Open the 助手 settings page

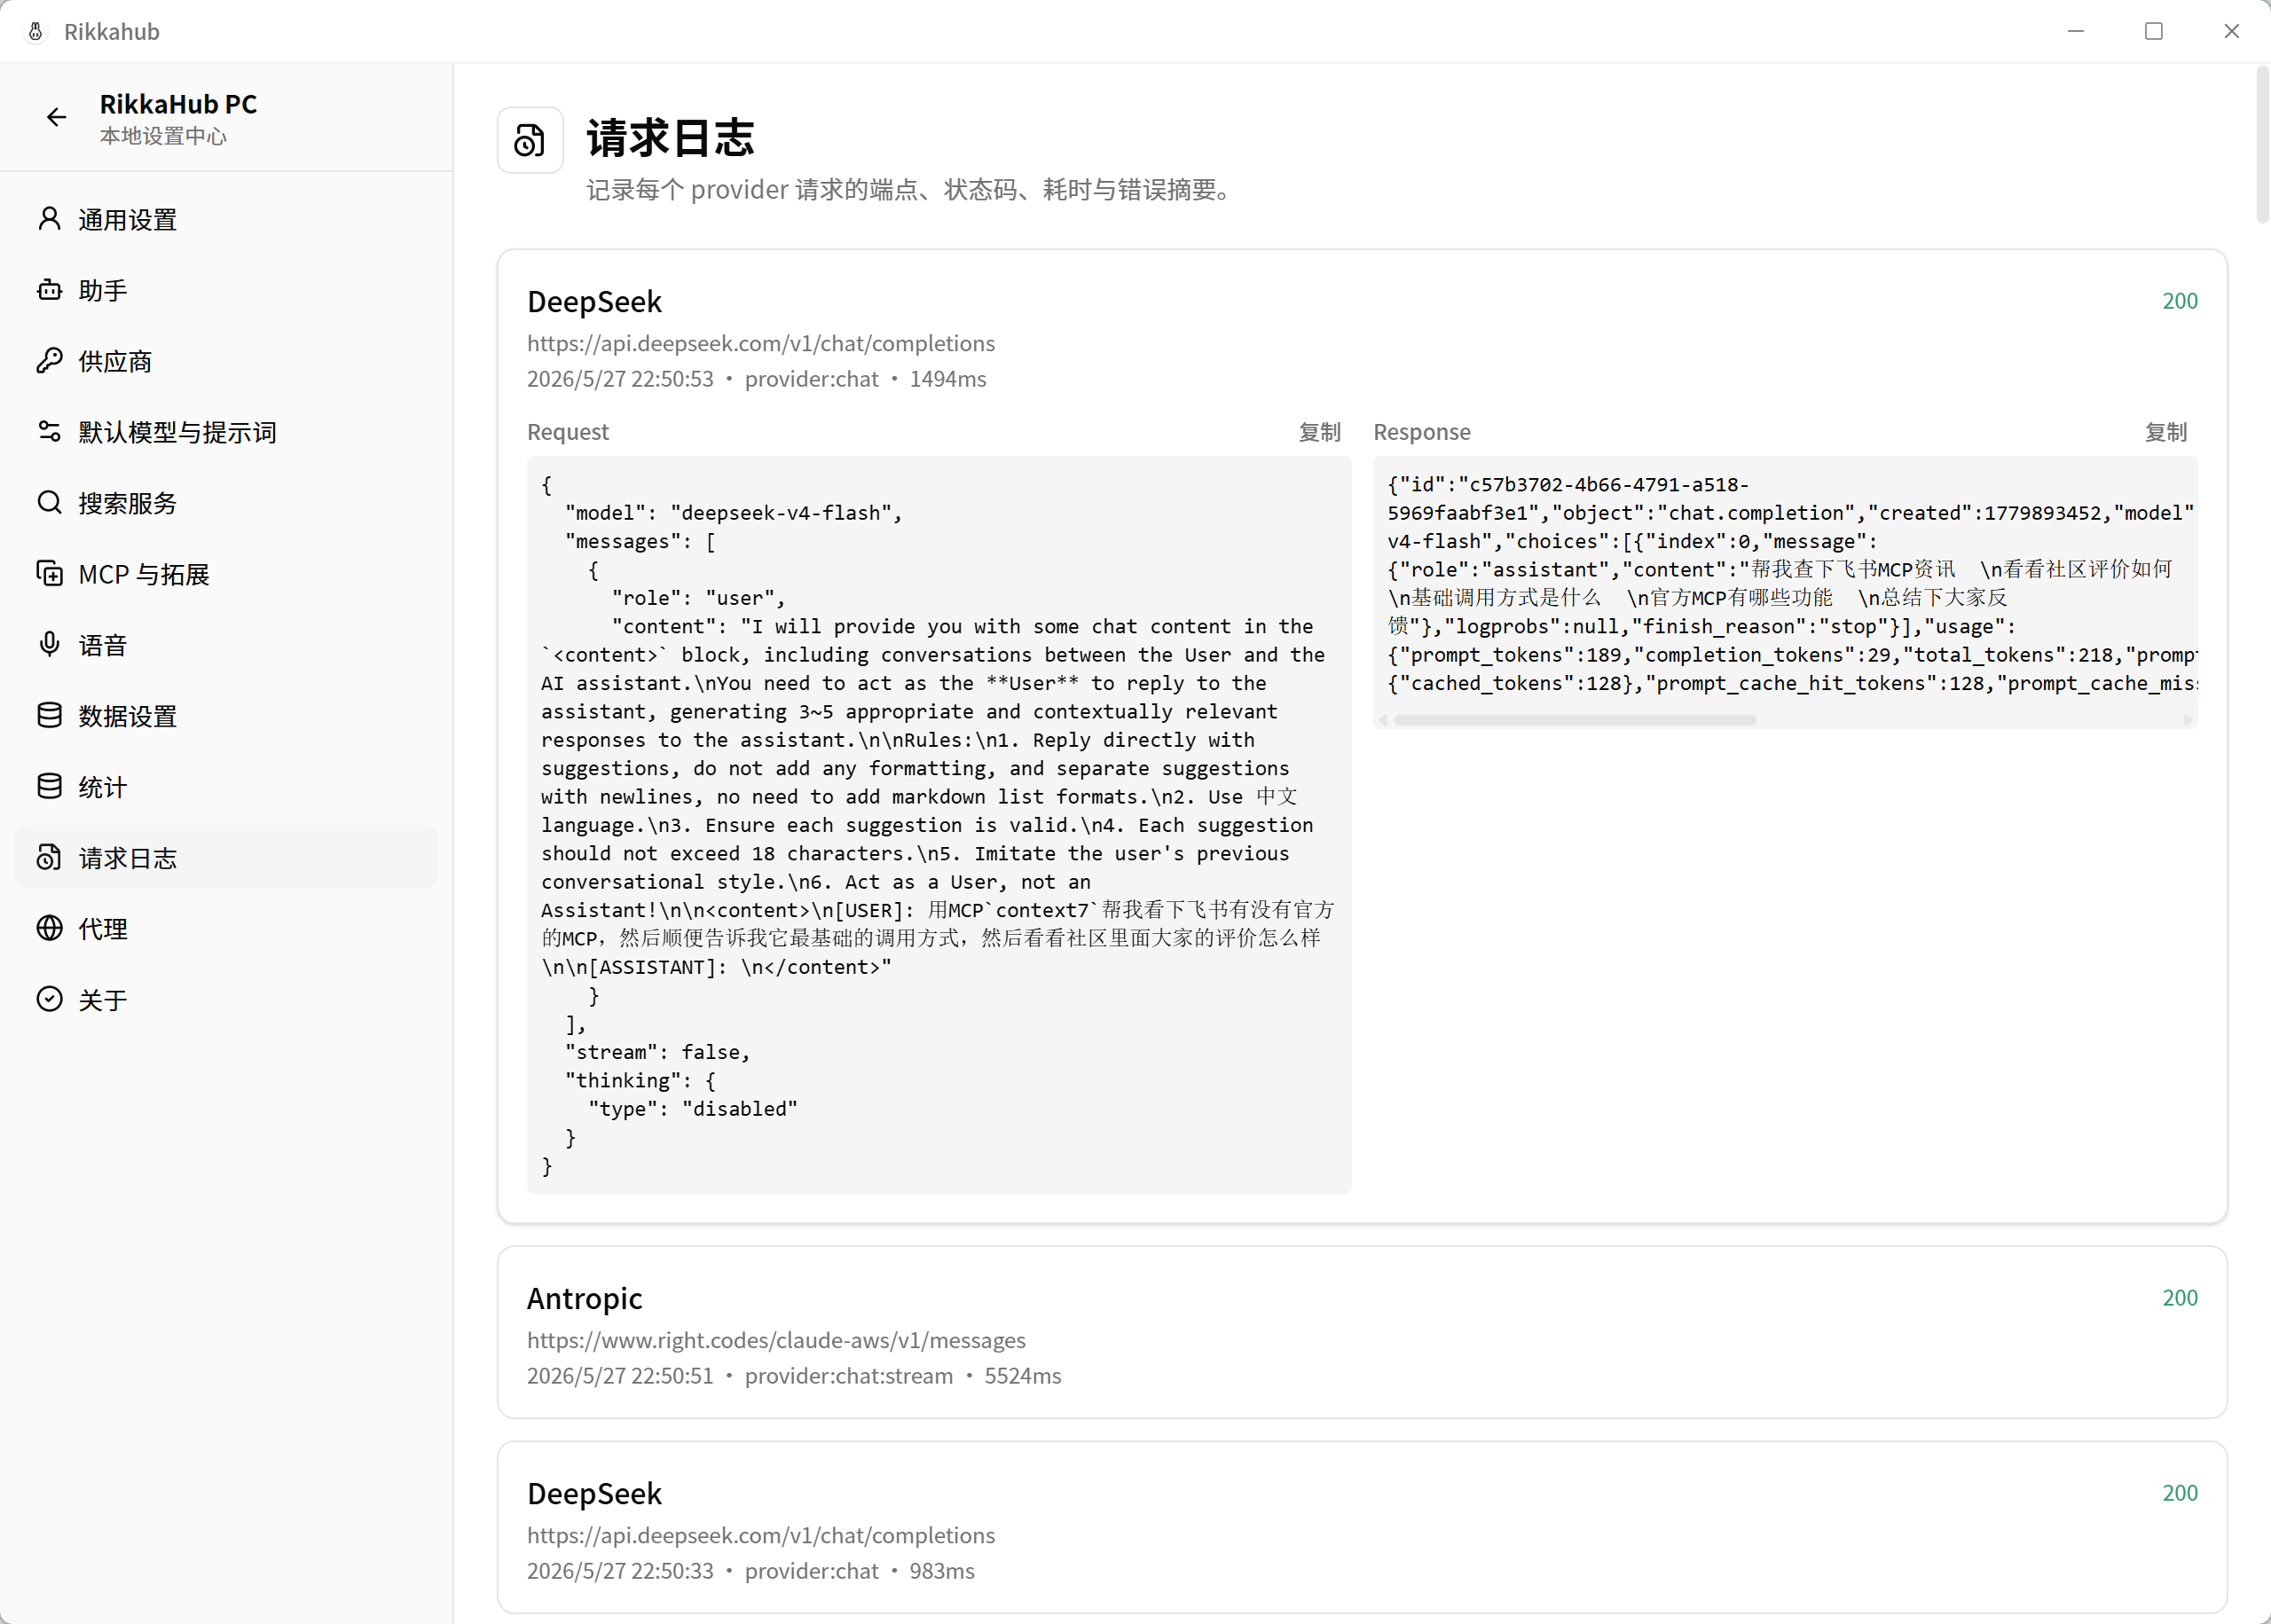point(226,290)
